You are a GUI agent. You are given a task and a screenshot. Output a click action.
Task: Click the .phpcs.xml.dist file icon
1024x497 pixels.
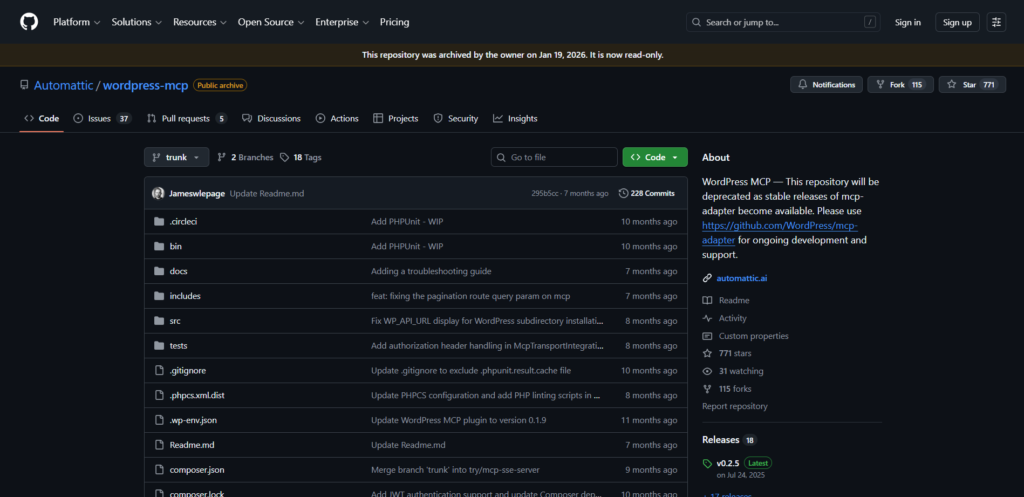point(159,395)
